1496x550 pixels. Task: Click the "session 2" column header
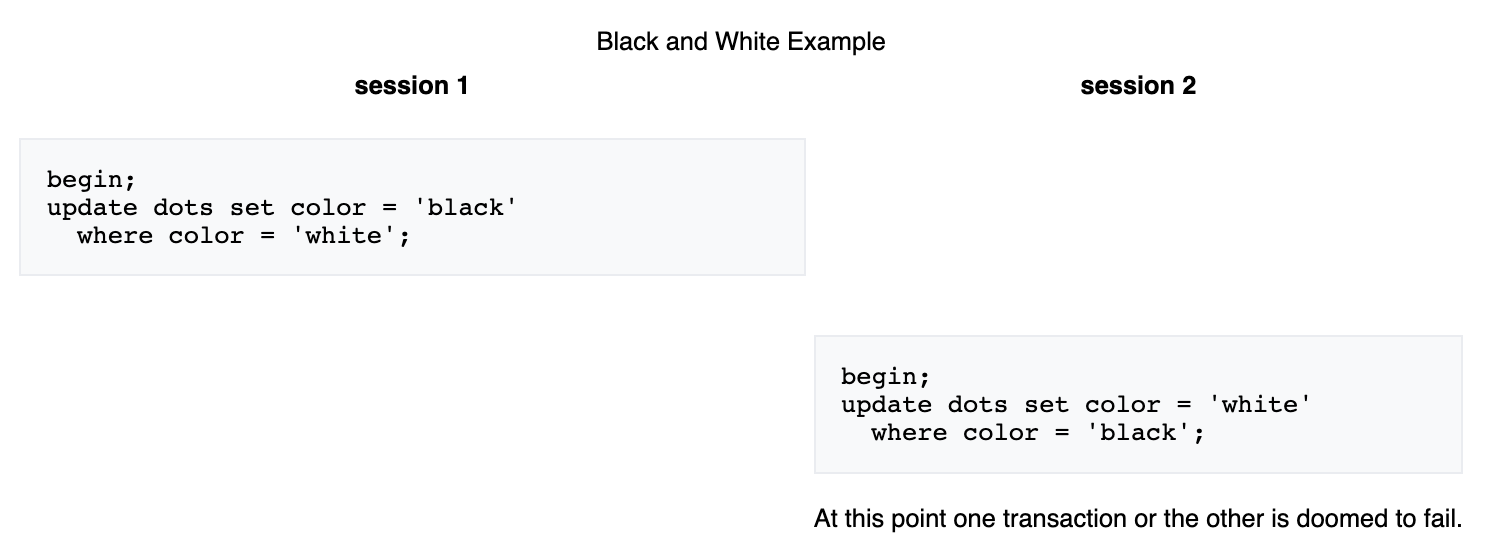[x=1137, y=86]
